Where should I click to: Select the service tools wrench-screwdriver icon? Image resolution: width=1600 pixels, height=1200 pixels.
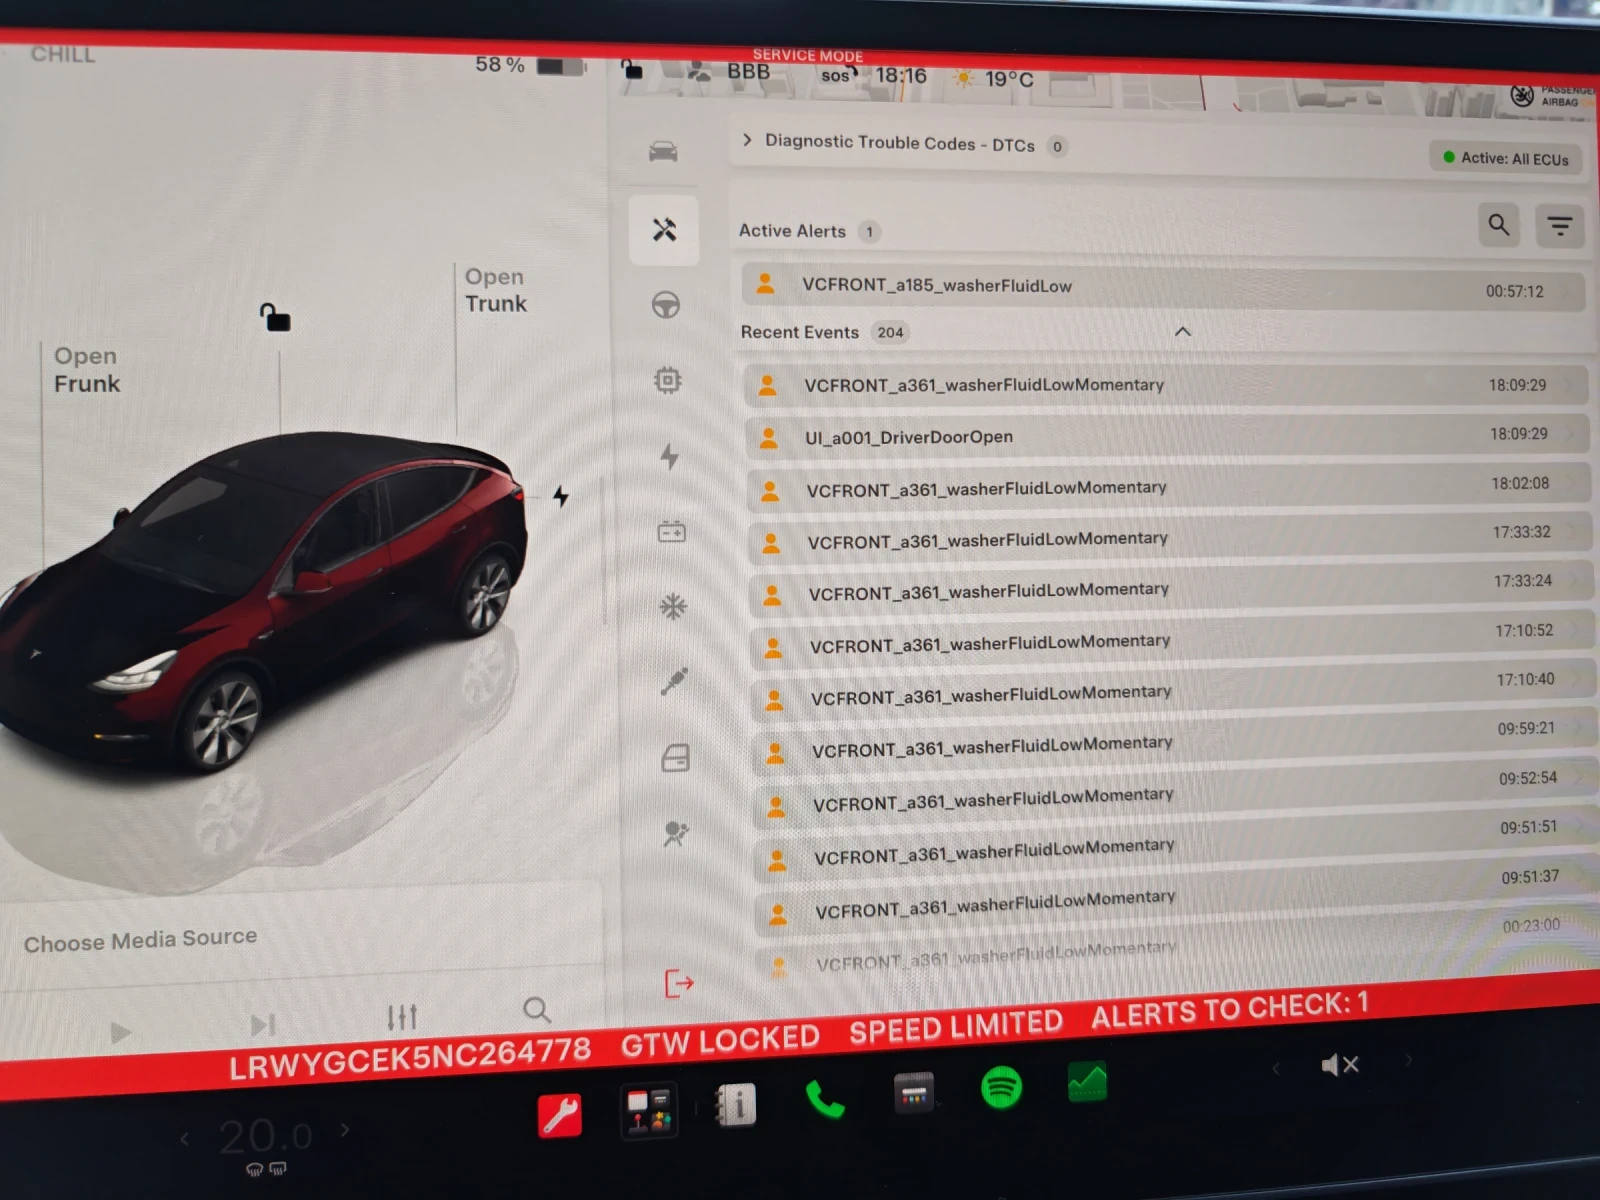664,230
